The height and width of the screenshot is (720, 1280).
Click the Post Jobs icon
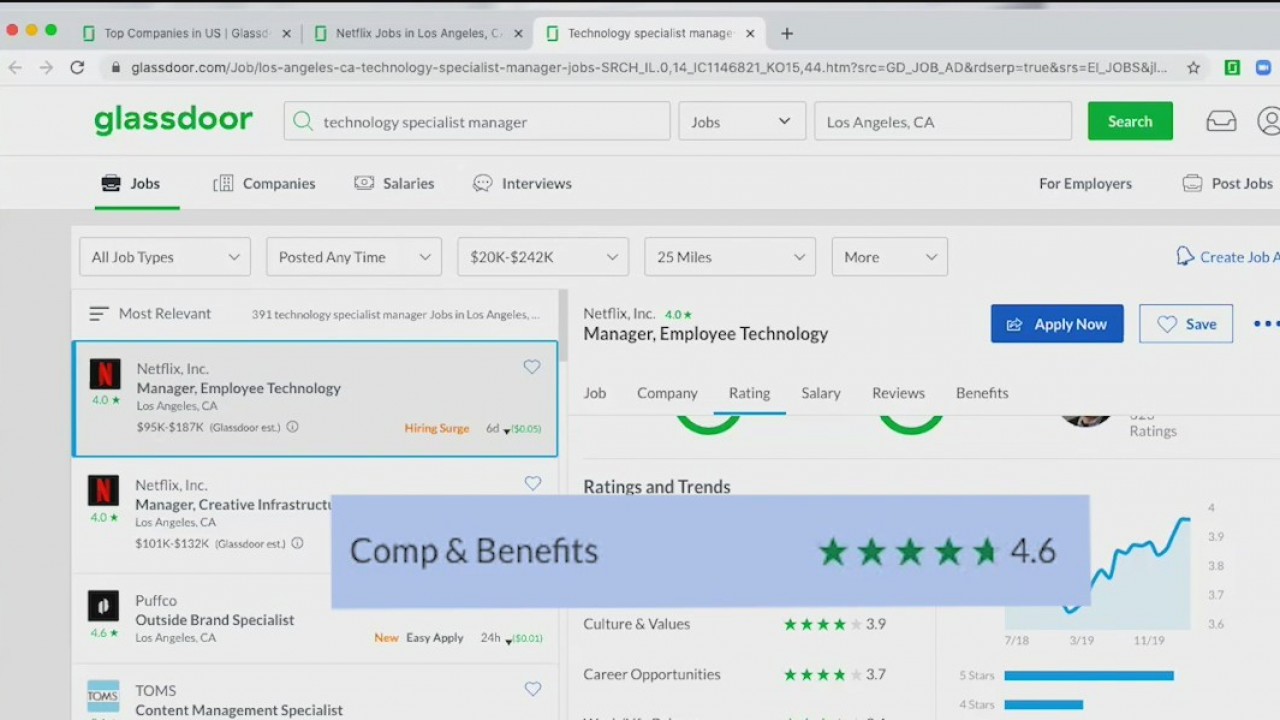tap(1192, 183)
